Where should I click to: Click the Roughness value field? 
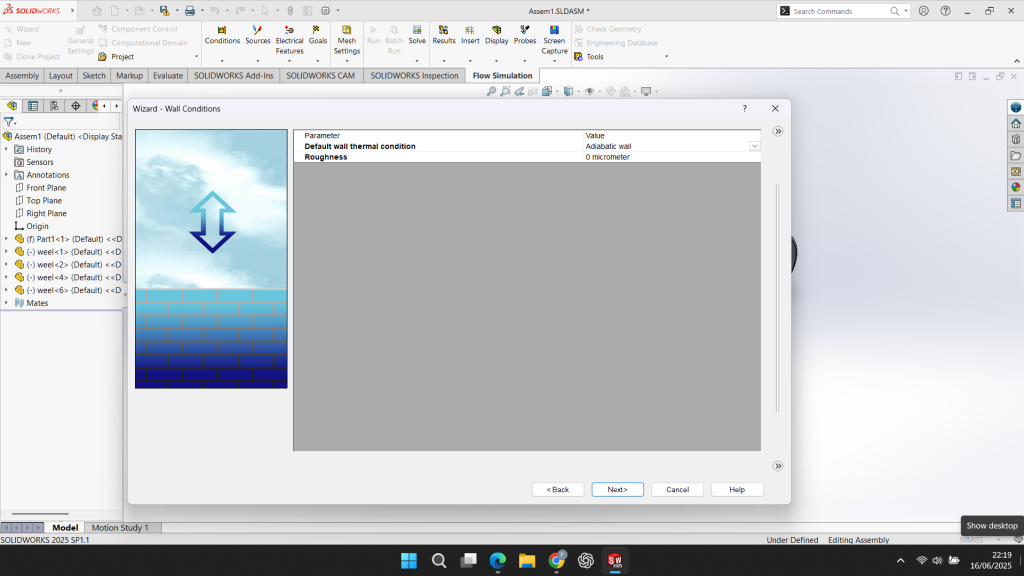[x=670, y=157]
